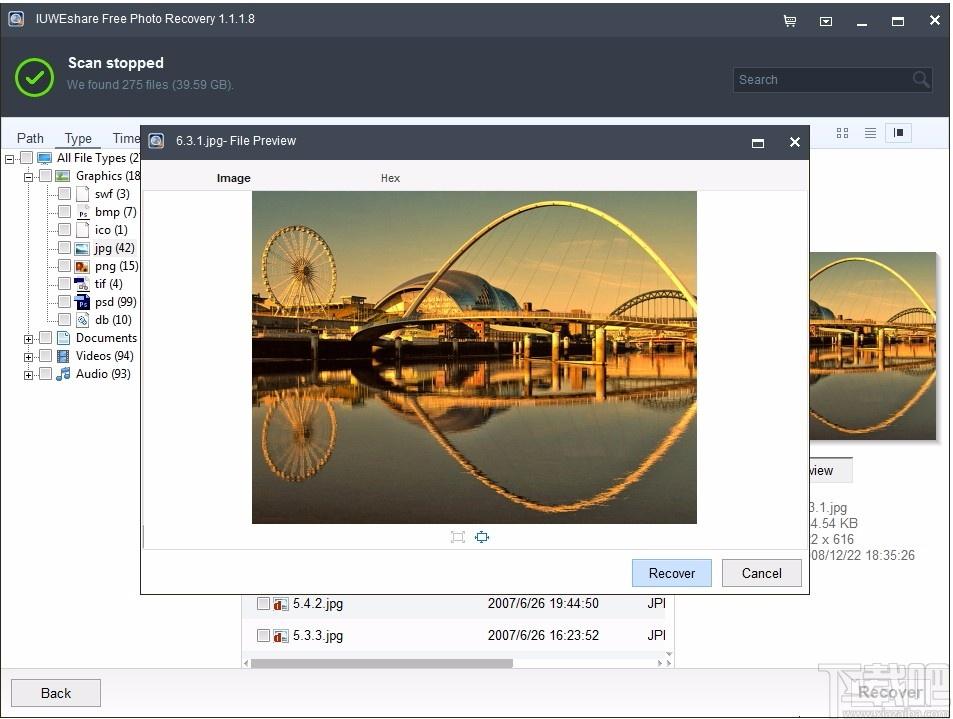Click the Documents category icon
Viewport: 953px width, 719px height.
63,338
